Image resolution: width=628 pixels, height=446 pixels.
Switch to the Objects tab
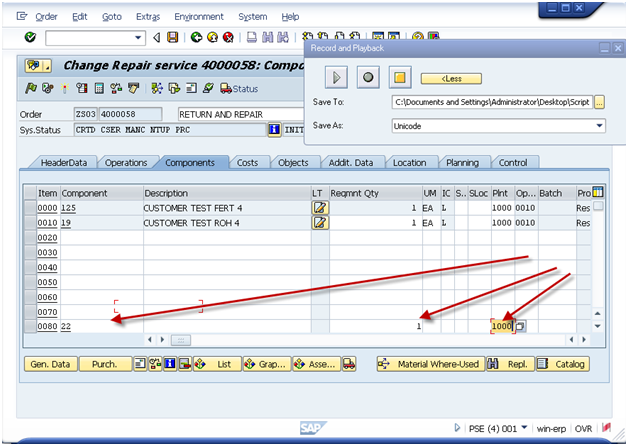point(293,163)
